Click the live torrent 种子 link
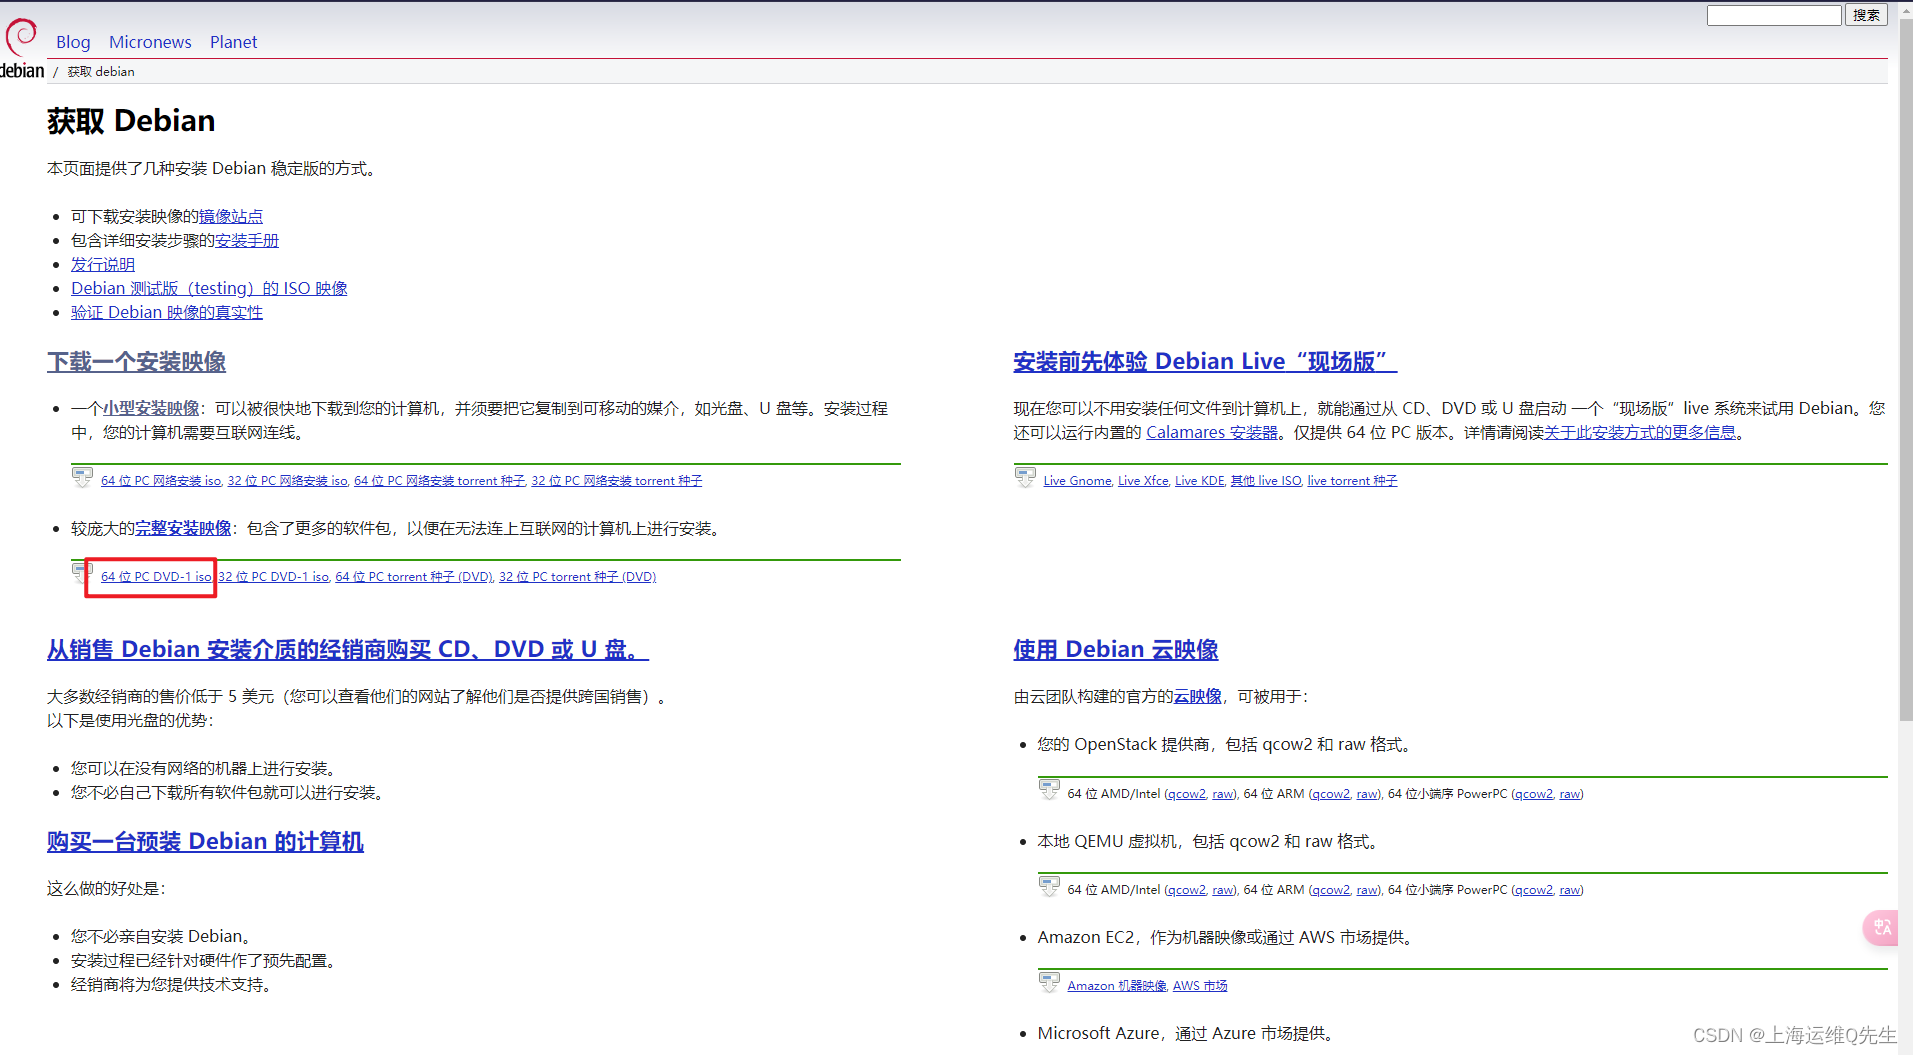Viewport: 1913px width, 1055px height. pyautogui.click(x=1352, y=481)
